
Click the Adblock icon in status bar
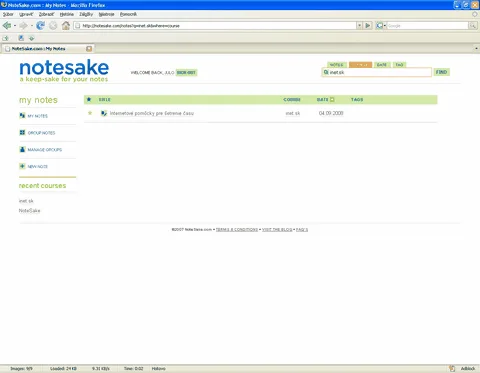[x=452, y=368]
